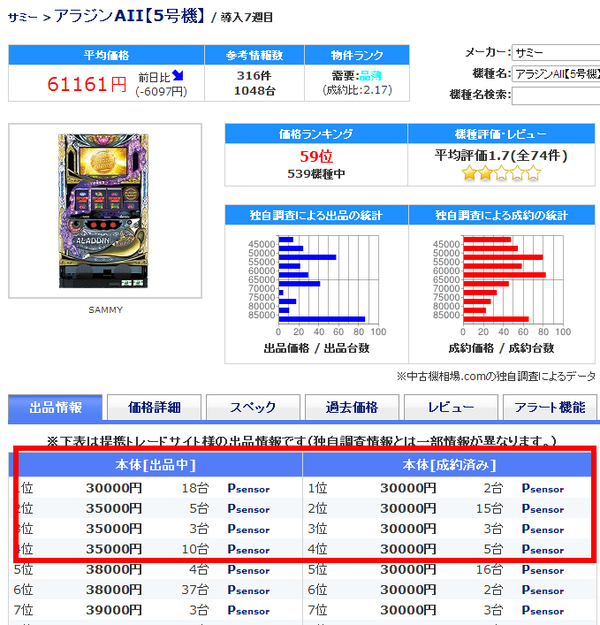Click the 本体[出品中] table header

(x=155, y=465)
